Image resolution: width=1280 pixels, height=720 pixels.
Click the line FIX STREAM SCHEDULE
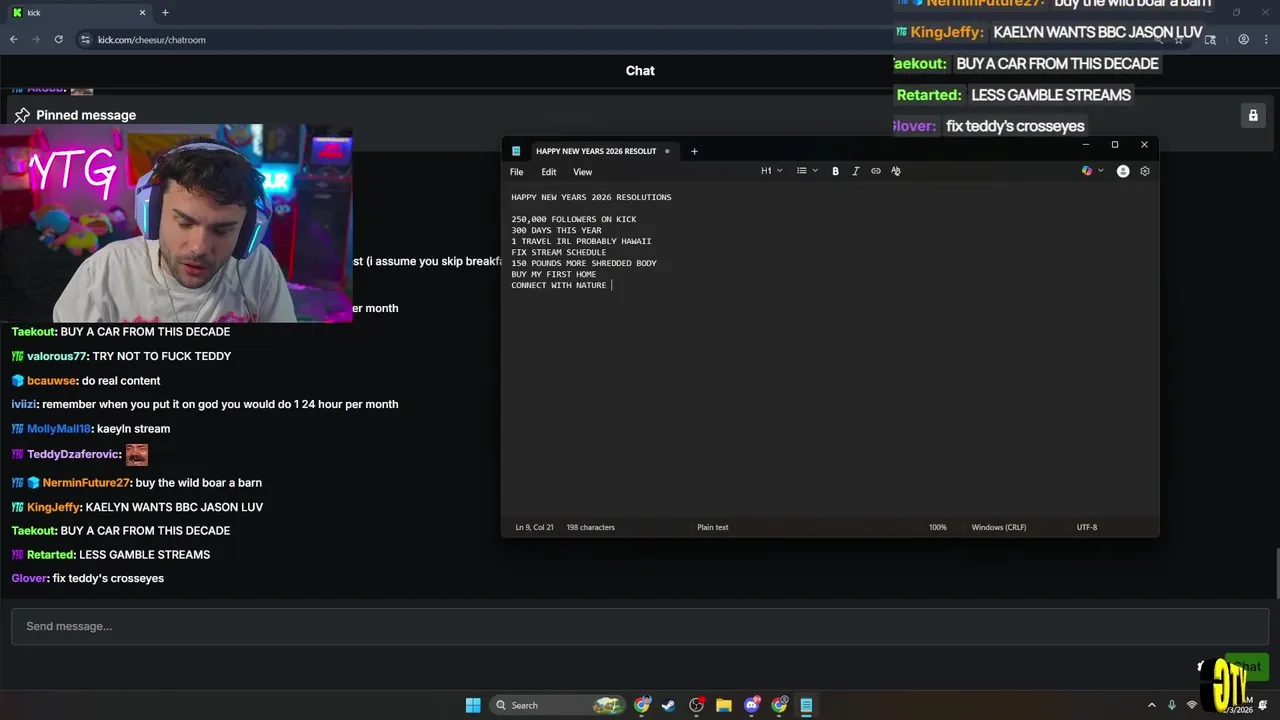[559, 252]
